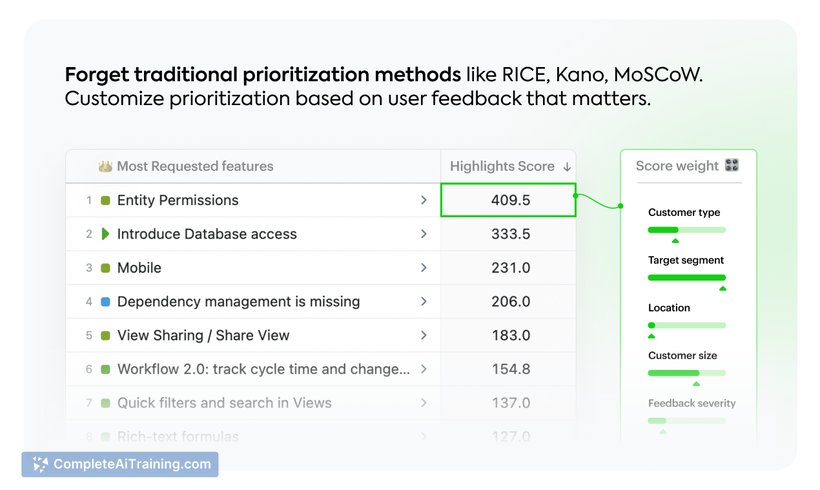Expand the Entity Permissions row chevron

click(424, 200)
